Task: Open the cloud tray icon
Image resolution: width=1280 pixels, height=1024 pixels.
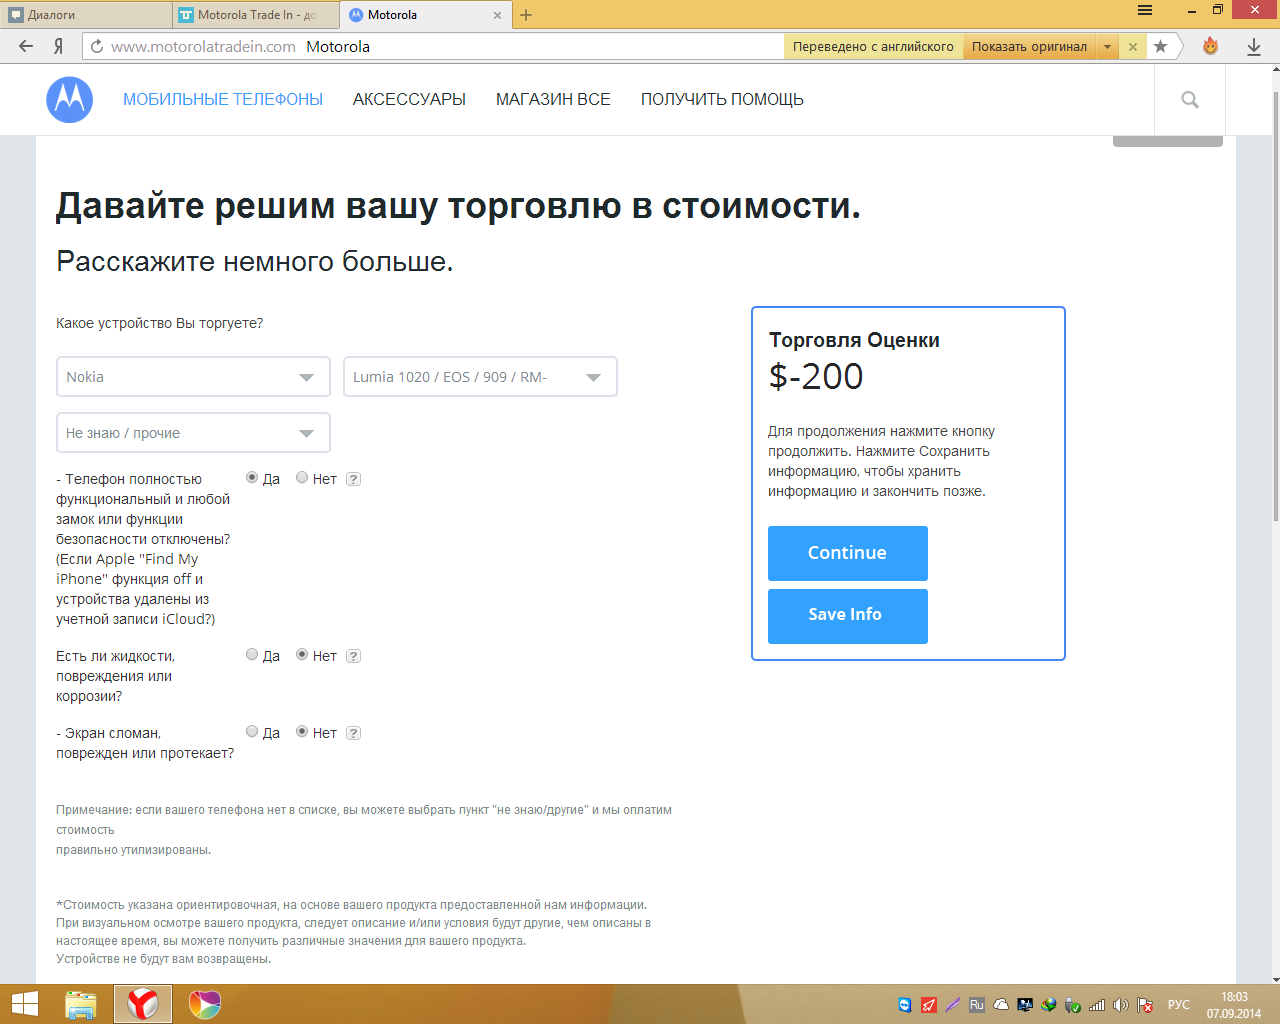Action: point(1001,1005)
